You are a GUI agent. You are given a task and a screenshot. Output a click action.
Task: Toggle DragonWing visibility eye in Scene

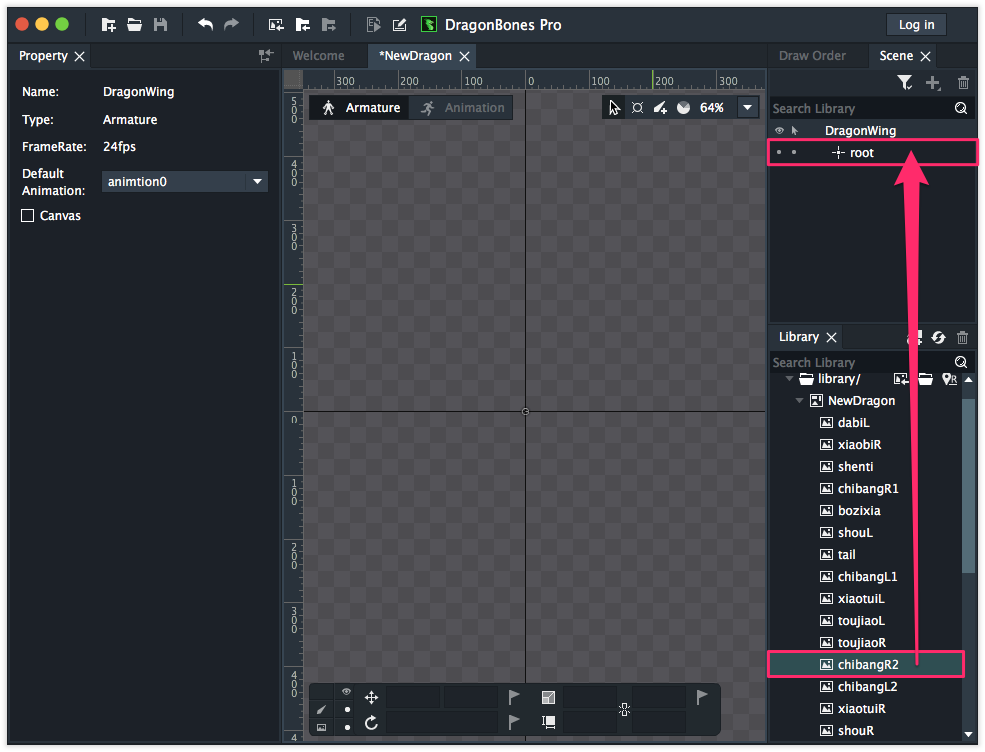click(x=779, y=131)
